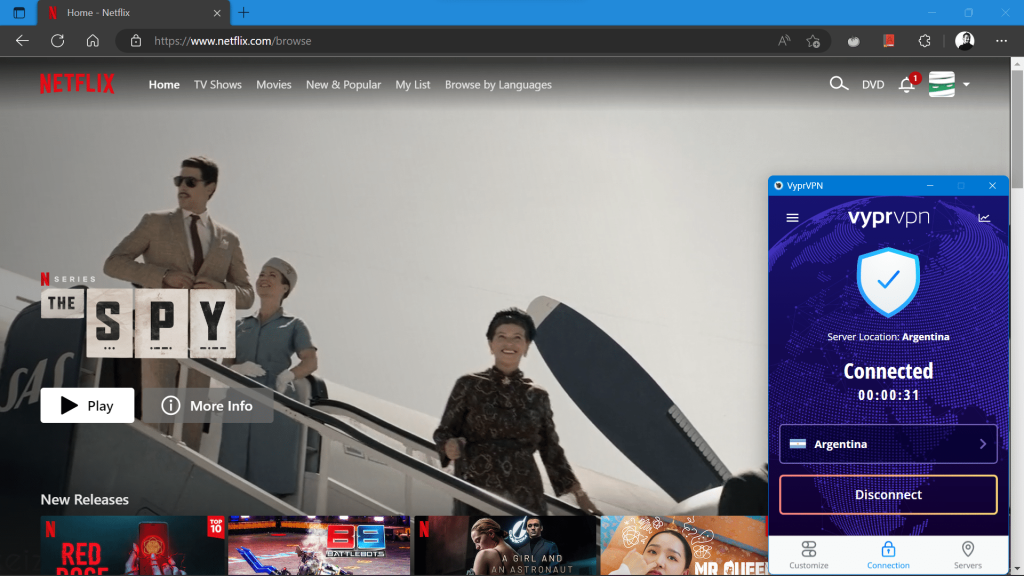Open New & Popular section
The image size is (1024, 576).
[344, 85]
